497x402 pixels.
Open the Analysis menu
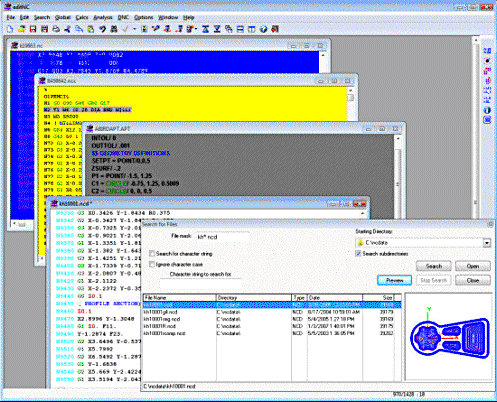coord(103,17)
